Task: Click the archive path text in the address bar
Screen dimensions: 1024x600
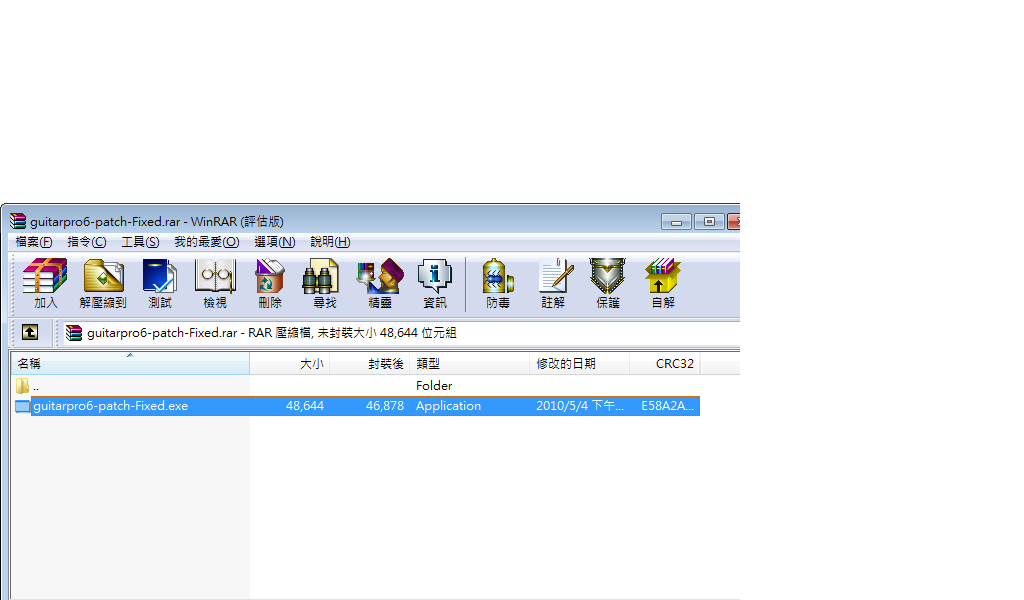Action: point(272,333)
